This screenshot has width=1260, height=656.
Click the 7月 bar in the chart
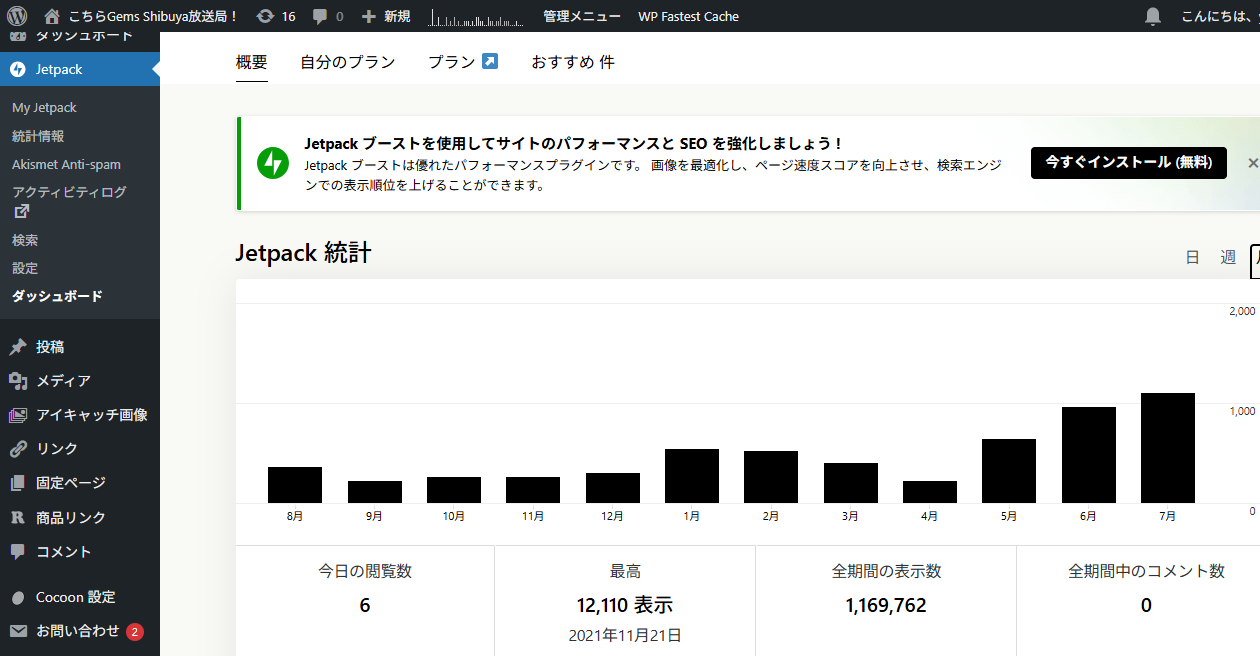point(1168,448)
